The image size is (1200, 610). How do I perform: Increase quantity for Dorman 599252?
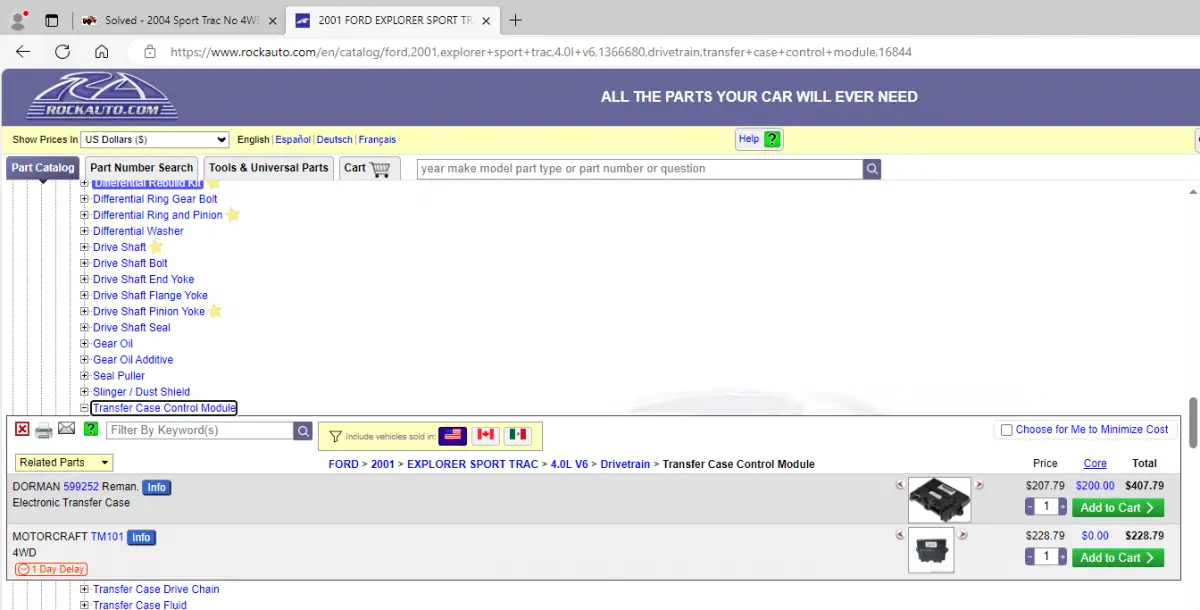tap(1063, 507)
